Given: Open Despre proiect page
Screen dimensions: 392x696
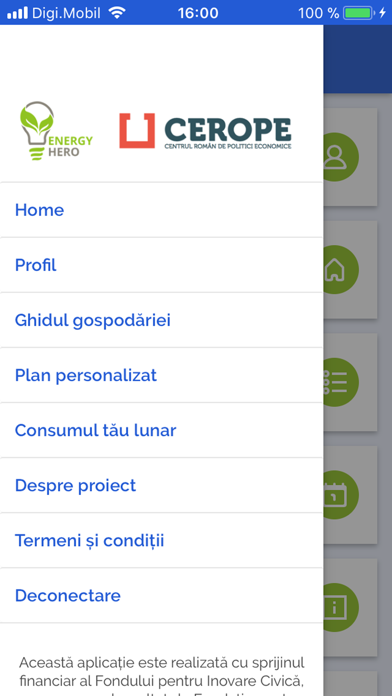Looking at the screenshot, I should [x=162, y=485].
